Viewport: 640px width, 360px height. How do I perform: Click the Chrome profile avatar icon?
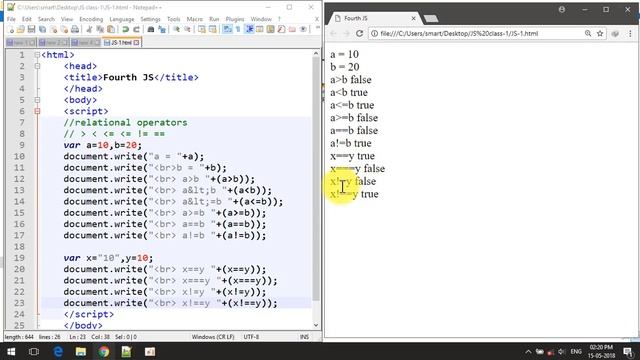click(562, 9)
